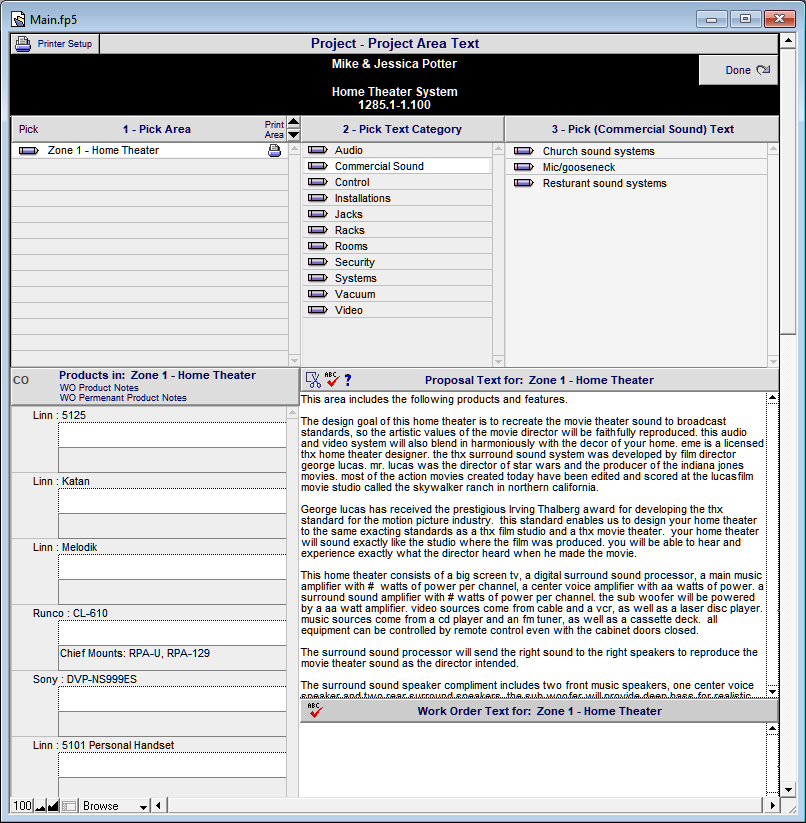Click the Audio category arrow icon
The height and width of the screenshot is (823, 806).
tap(317, 150)
